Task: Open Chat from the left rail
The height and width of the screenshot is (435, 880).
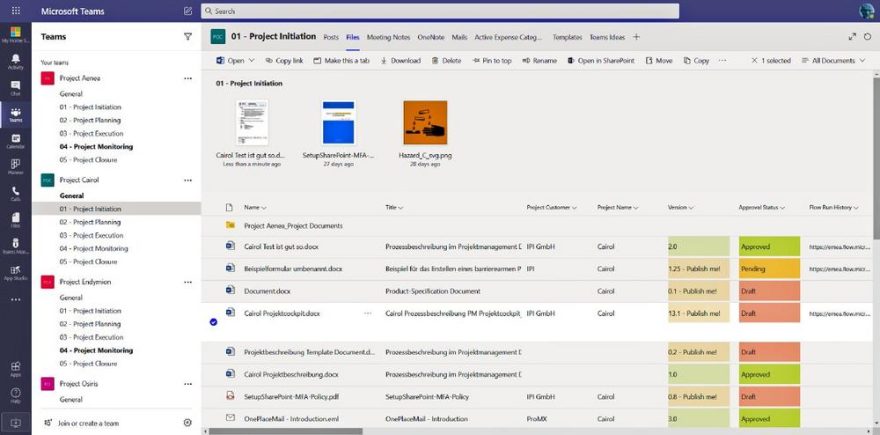Action: (x=15, y=90)
